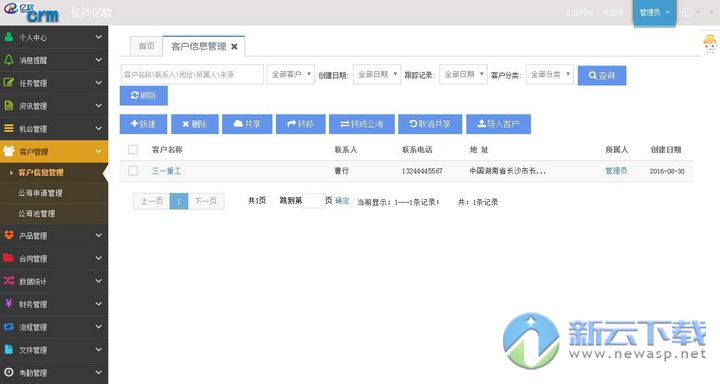Open 客户信息管理 in sidebar submenu
Viewport: 720px width, 384px height.
41,172
